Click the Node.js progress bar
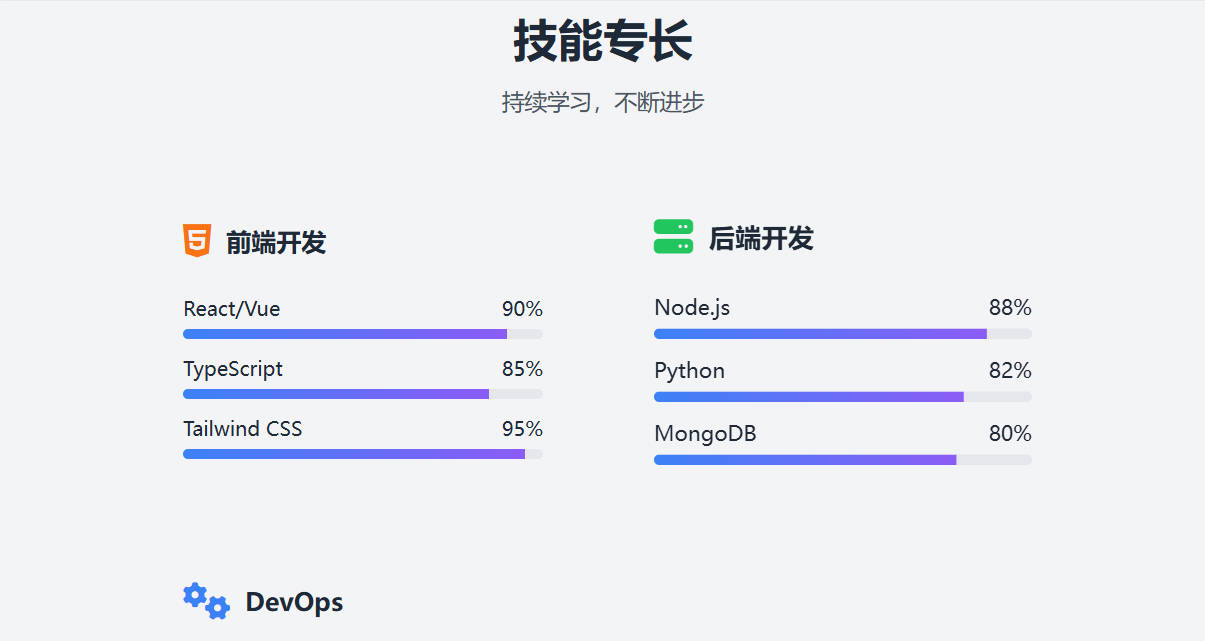The height and width of the screenshot is (641, 1205). click(x=843, y=334)
